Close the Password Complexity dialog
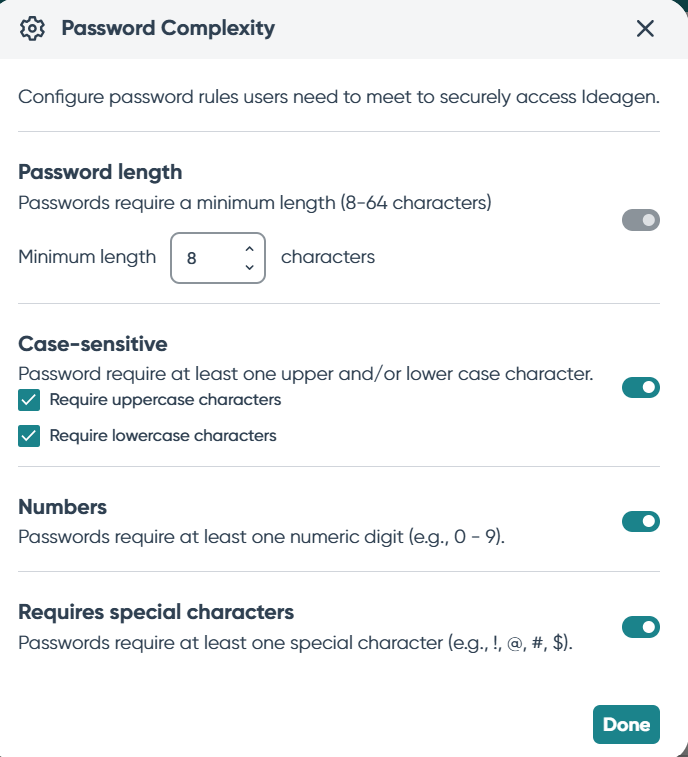 pyautogui.click(x=645, y=29)
